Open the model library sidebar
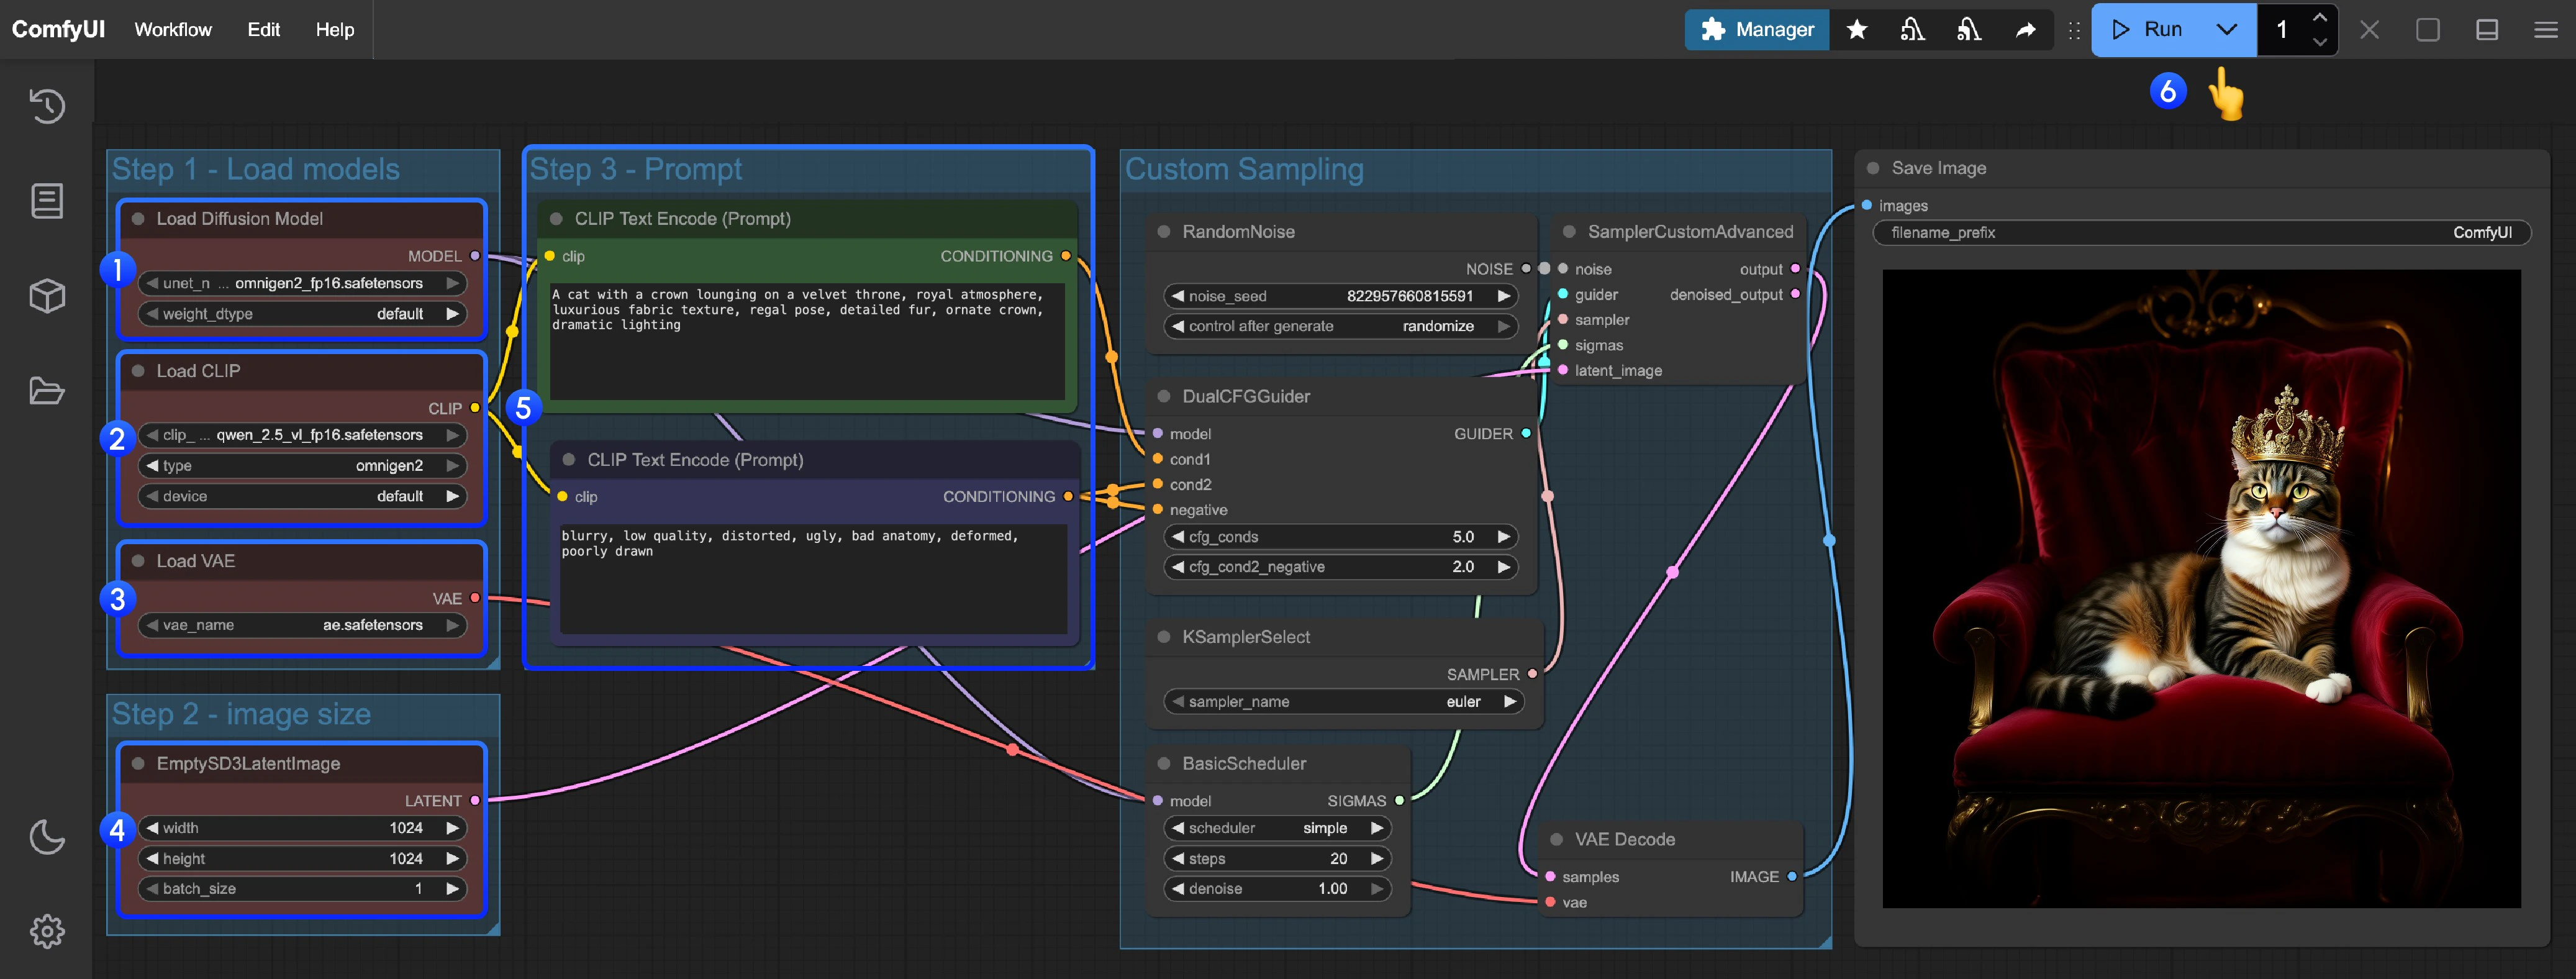Image resolution: width=2576 pixels, height=979 pixels. (x=47, y=295)
